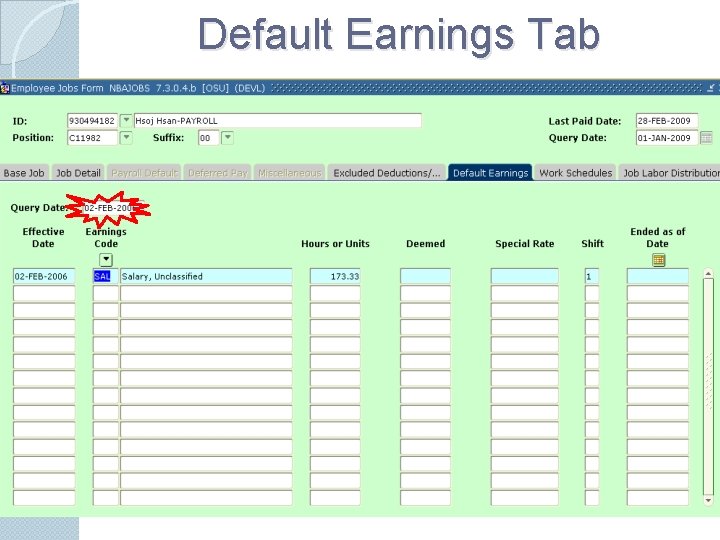
Task: Click the ID field 930494182
Action: click(92, 121)
